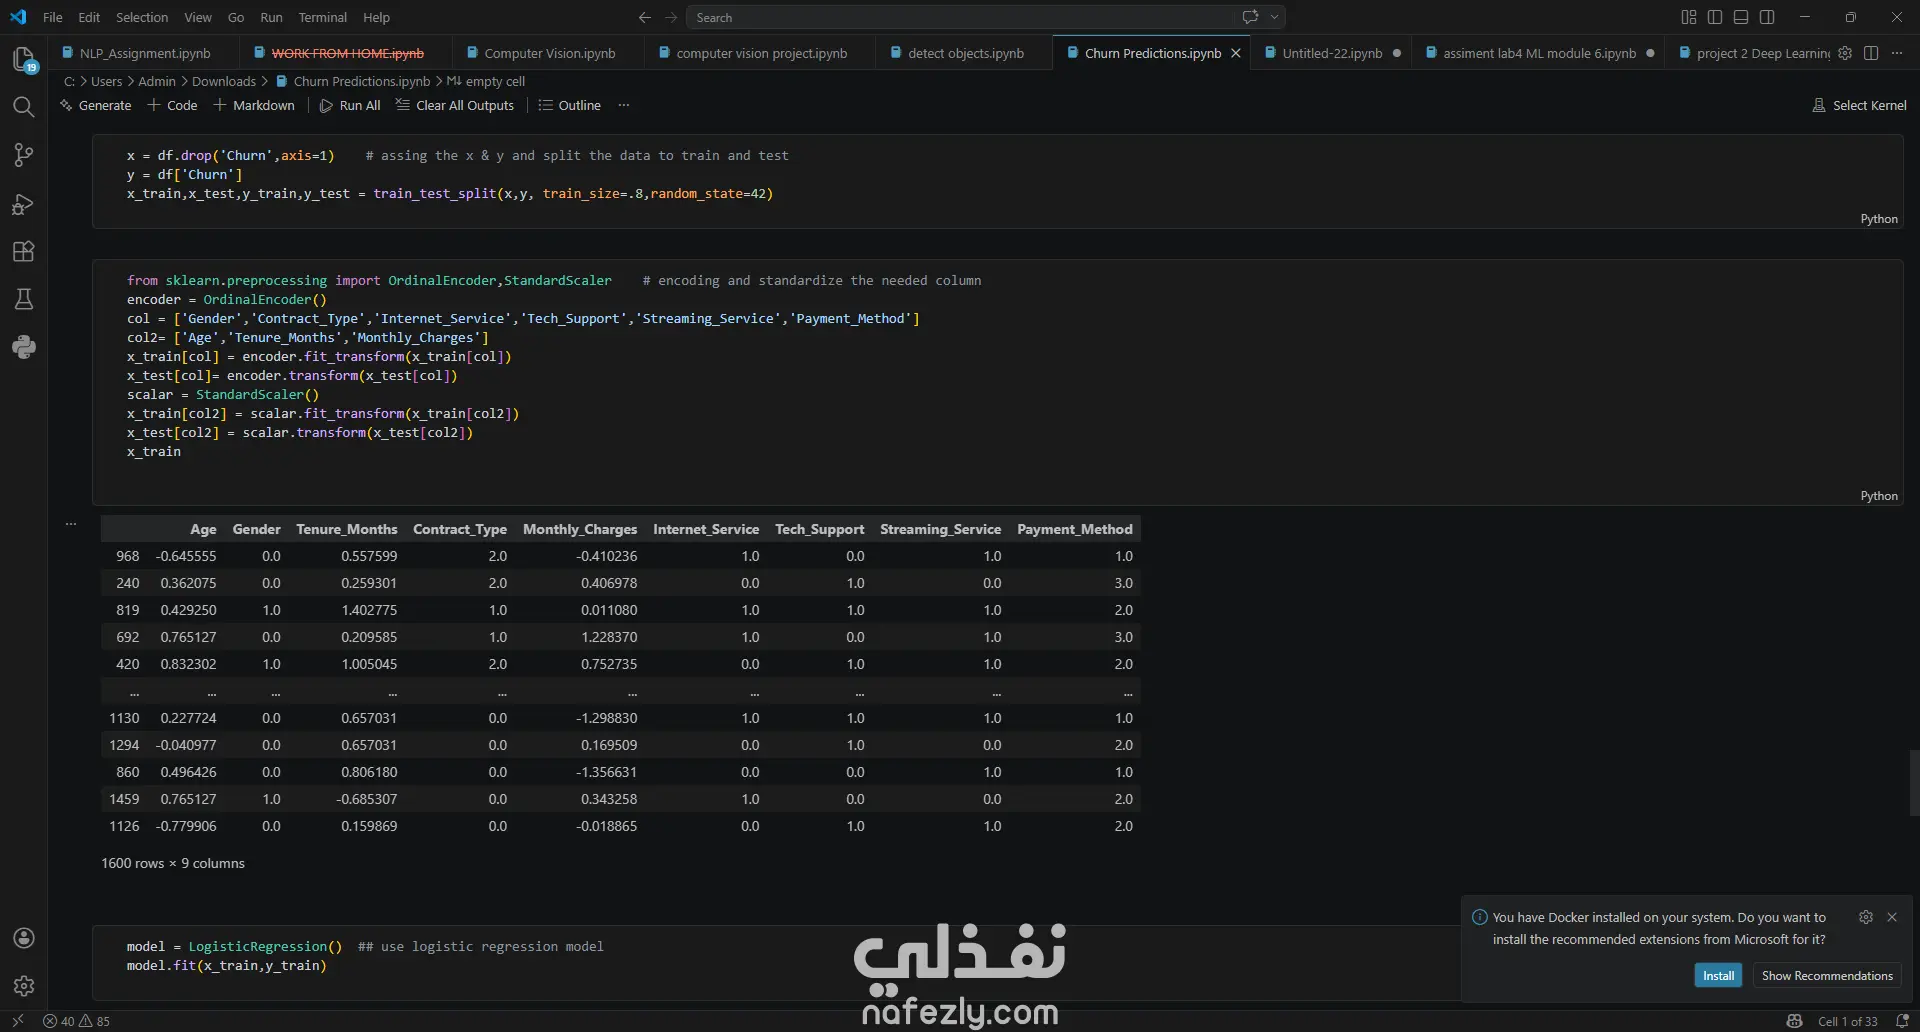Click the Admin breadcrumb segment
Viewport: 1920px width, 1032px height.
click(x=157, y=81)
